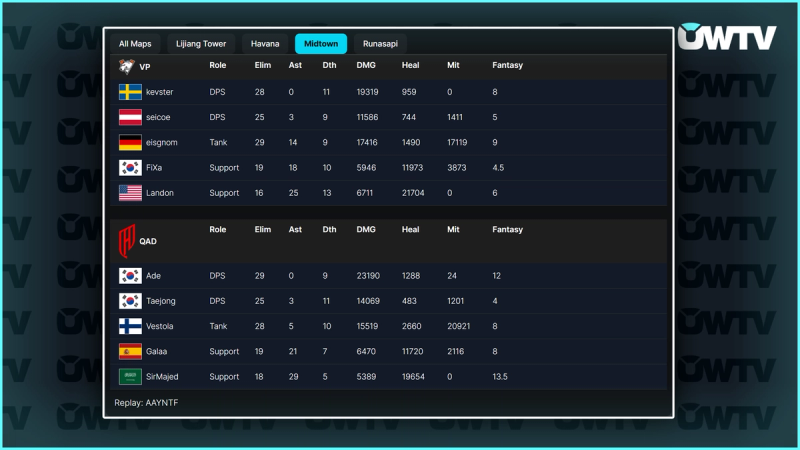Click Ade's damage value 23190

368,276
